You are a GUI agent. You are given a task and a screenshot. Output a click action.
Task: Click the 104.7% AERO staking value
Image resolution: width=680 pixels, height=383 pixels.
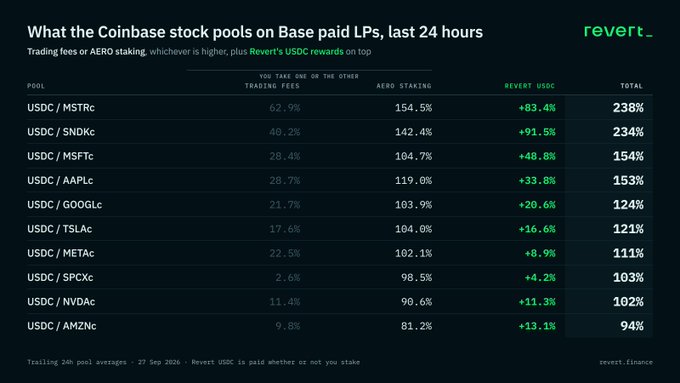tap(413, 156)
